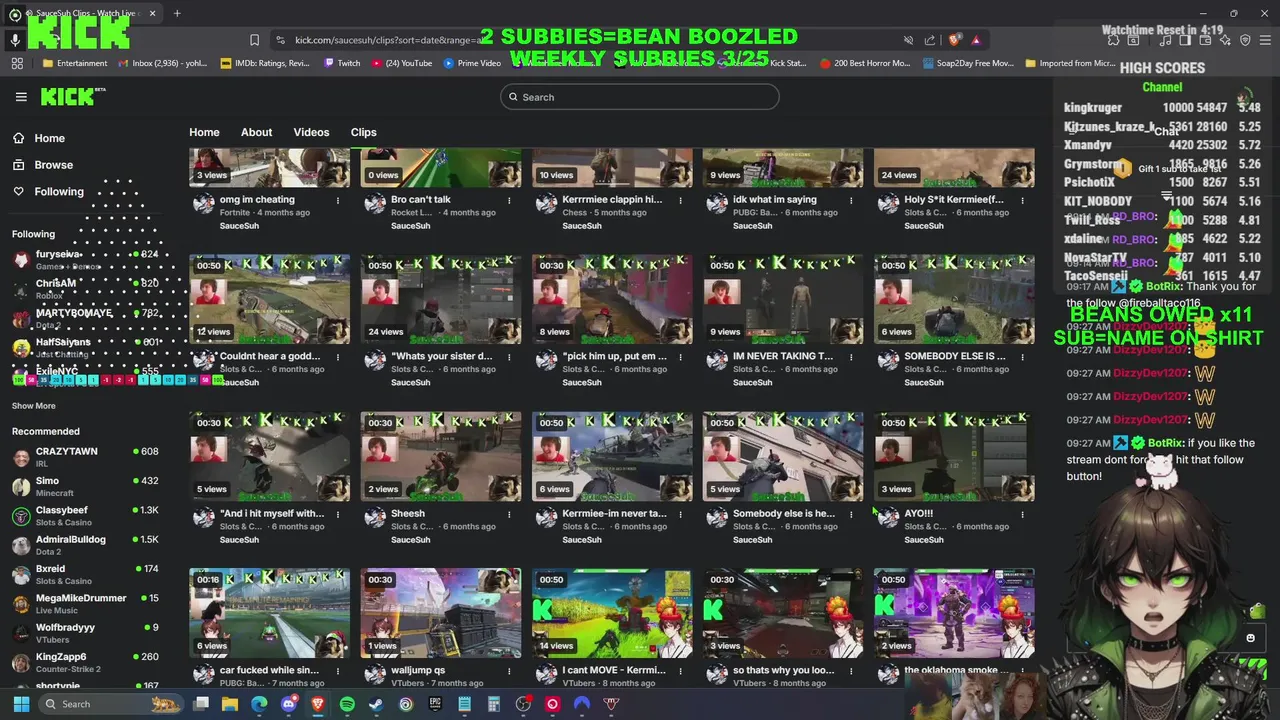The height and width of the screenshot is (720, 1280).
Task: Open options for 'Sheesh' clip
Action: [509, 514]
